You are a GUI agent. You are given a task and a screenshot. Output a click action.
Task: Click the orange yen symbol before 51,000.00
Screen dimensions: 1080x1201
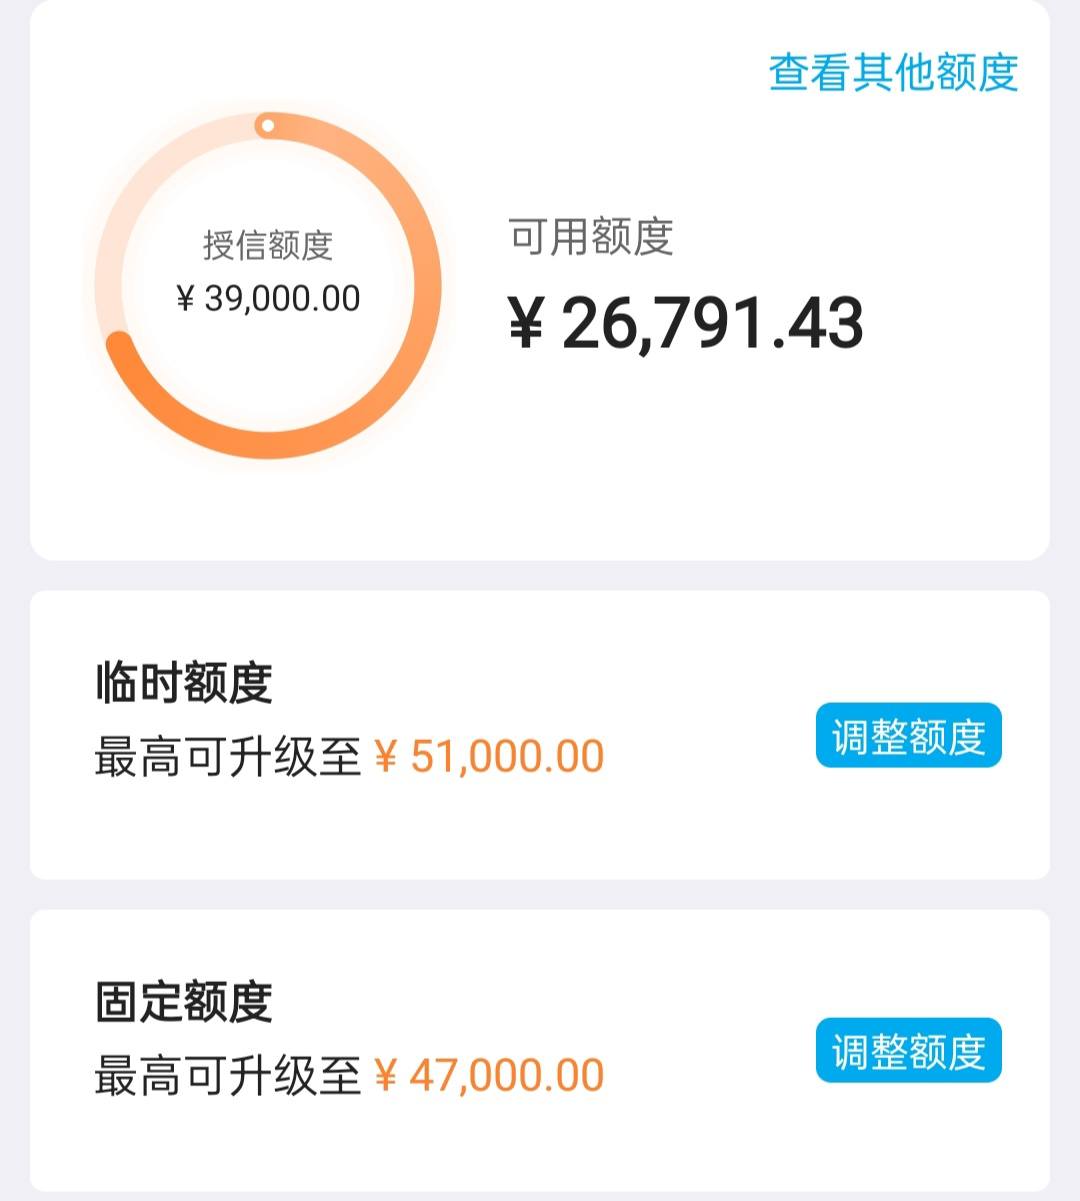386,757
